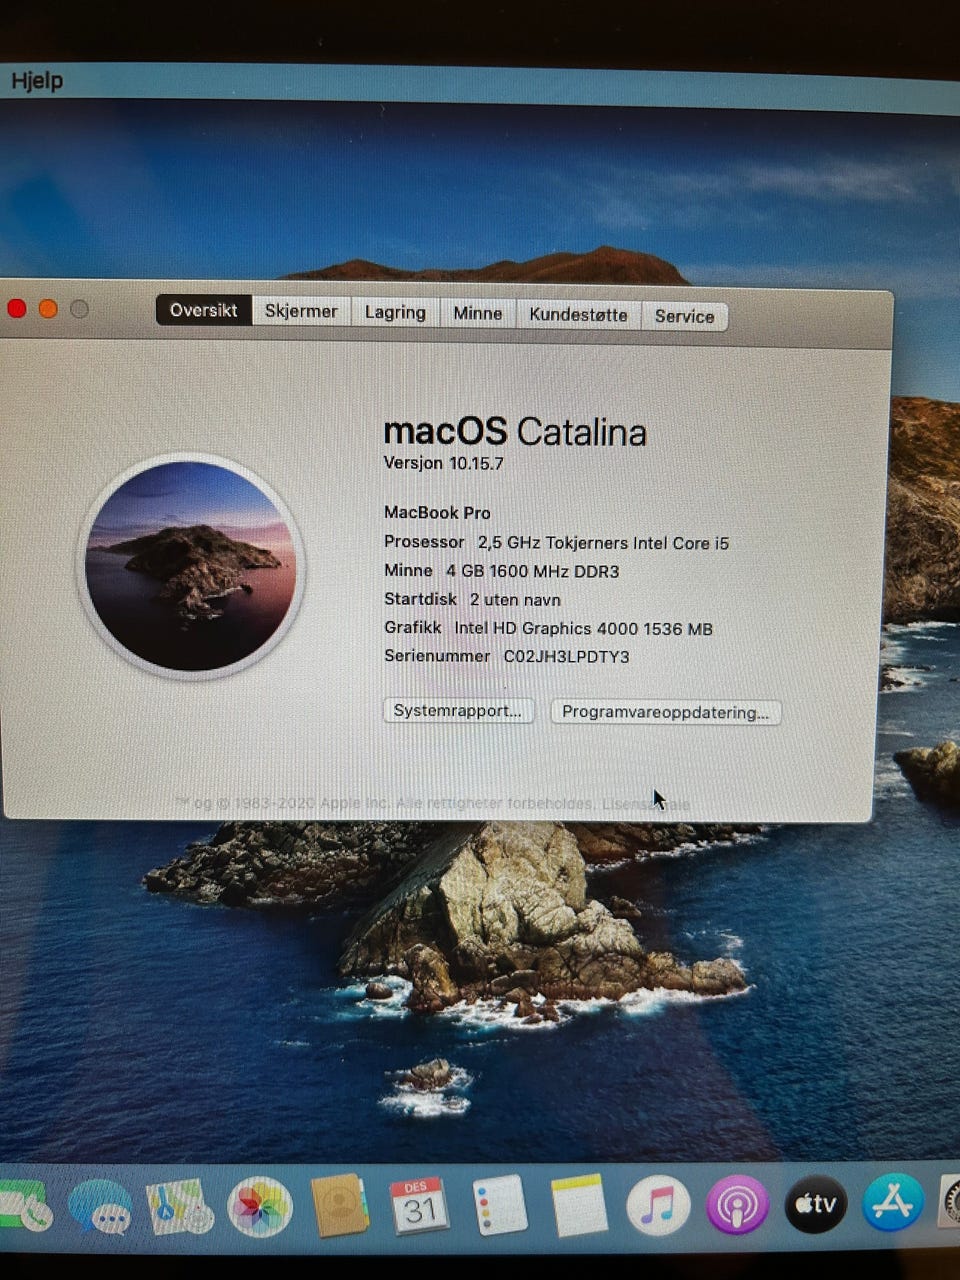Open the purple Podcasts app
Image resolution: width=960 pixels, height=1280 pixels.
coord(737,1205)
